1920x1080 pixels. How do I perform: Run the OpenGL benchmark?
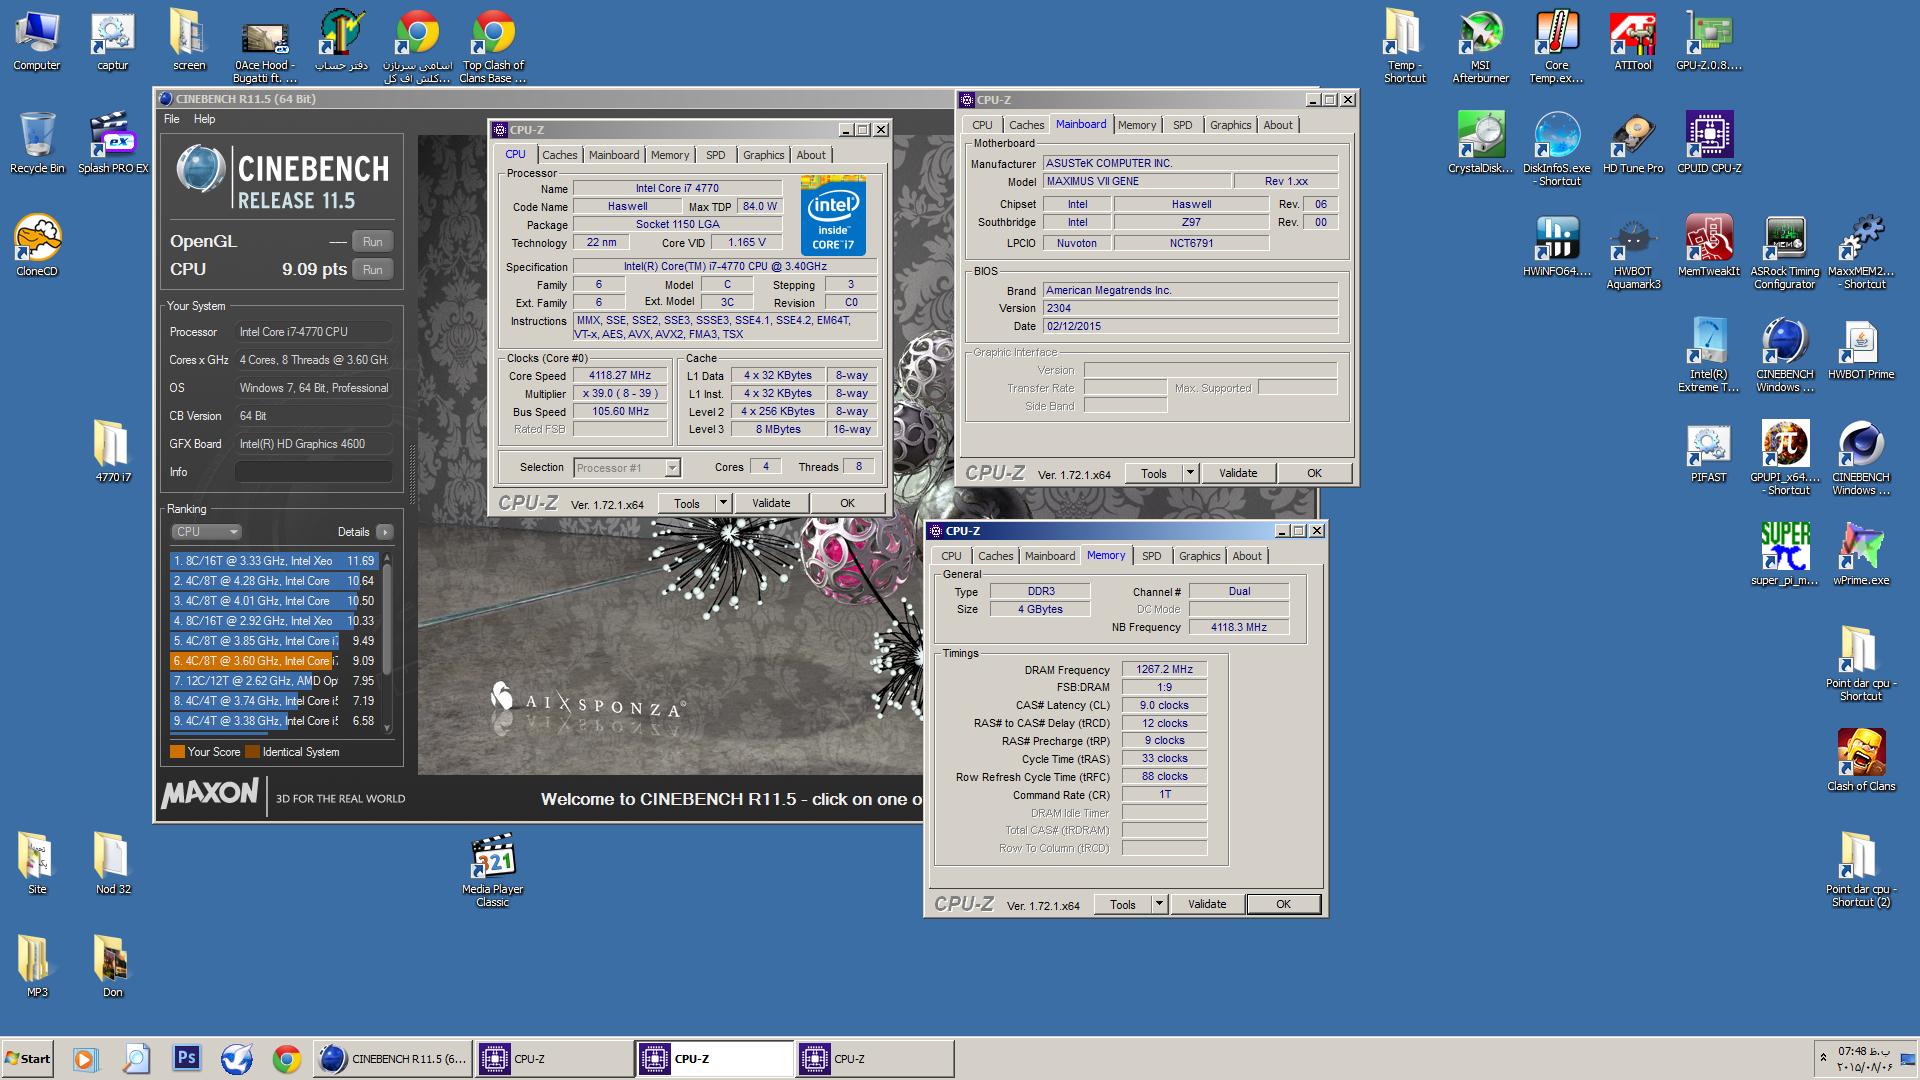coord(372,241)
